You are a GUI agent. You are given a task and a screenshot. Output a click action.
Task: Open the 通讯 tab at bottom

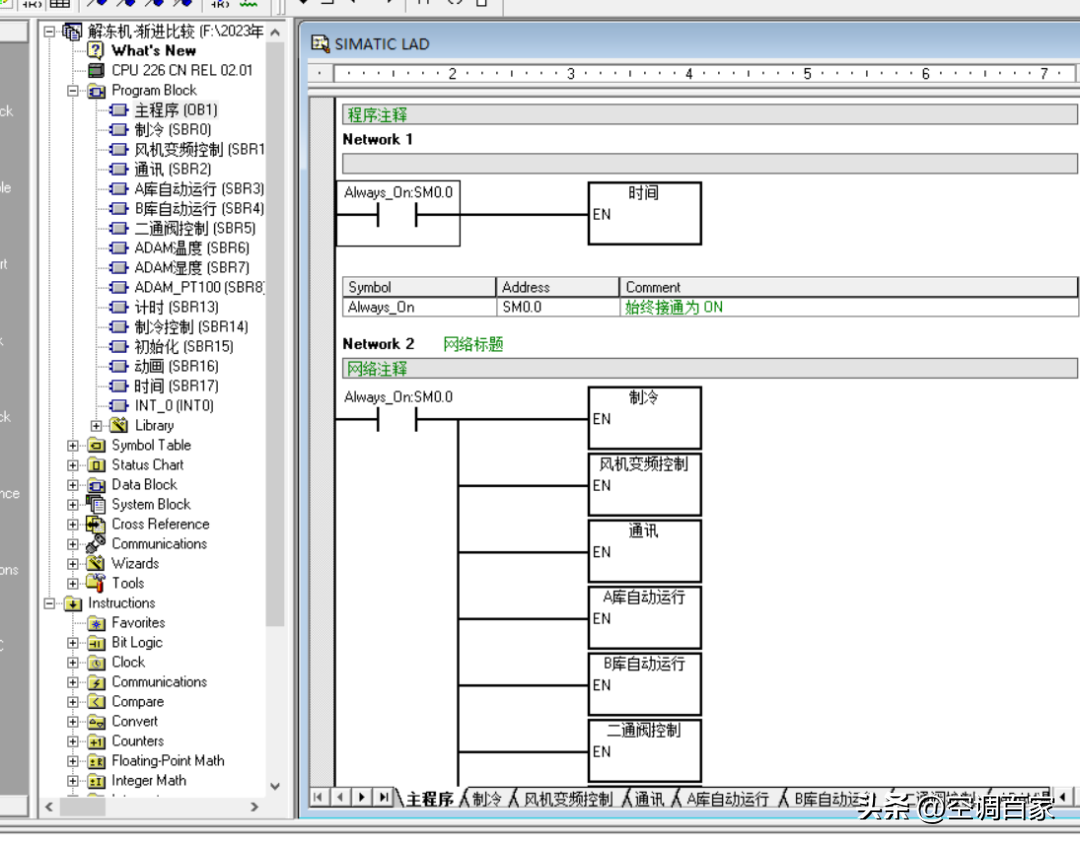pos(648,799)
